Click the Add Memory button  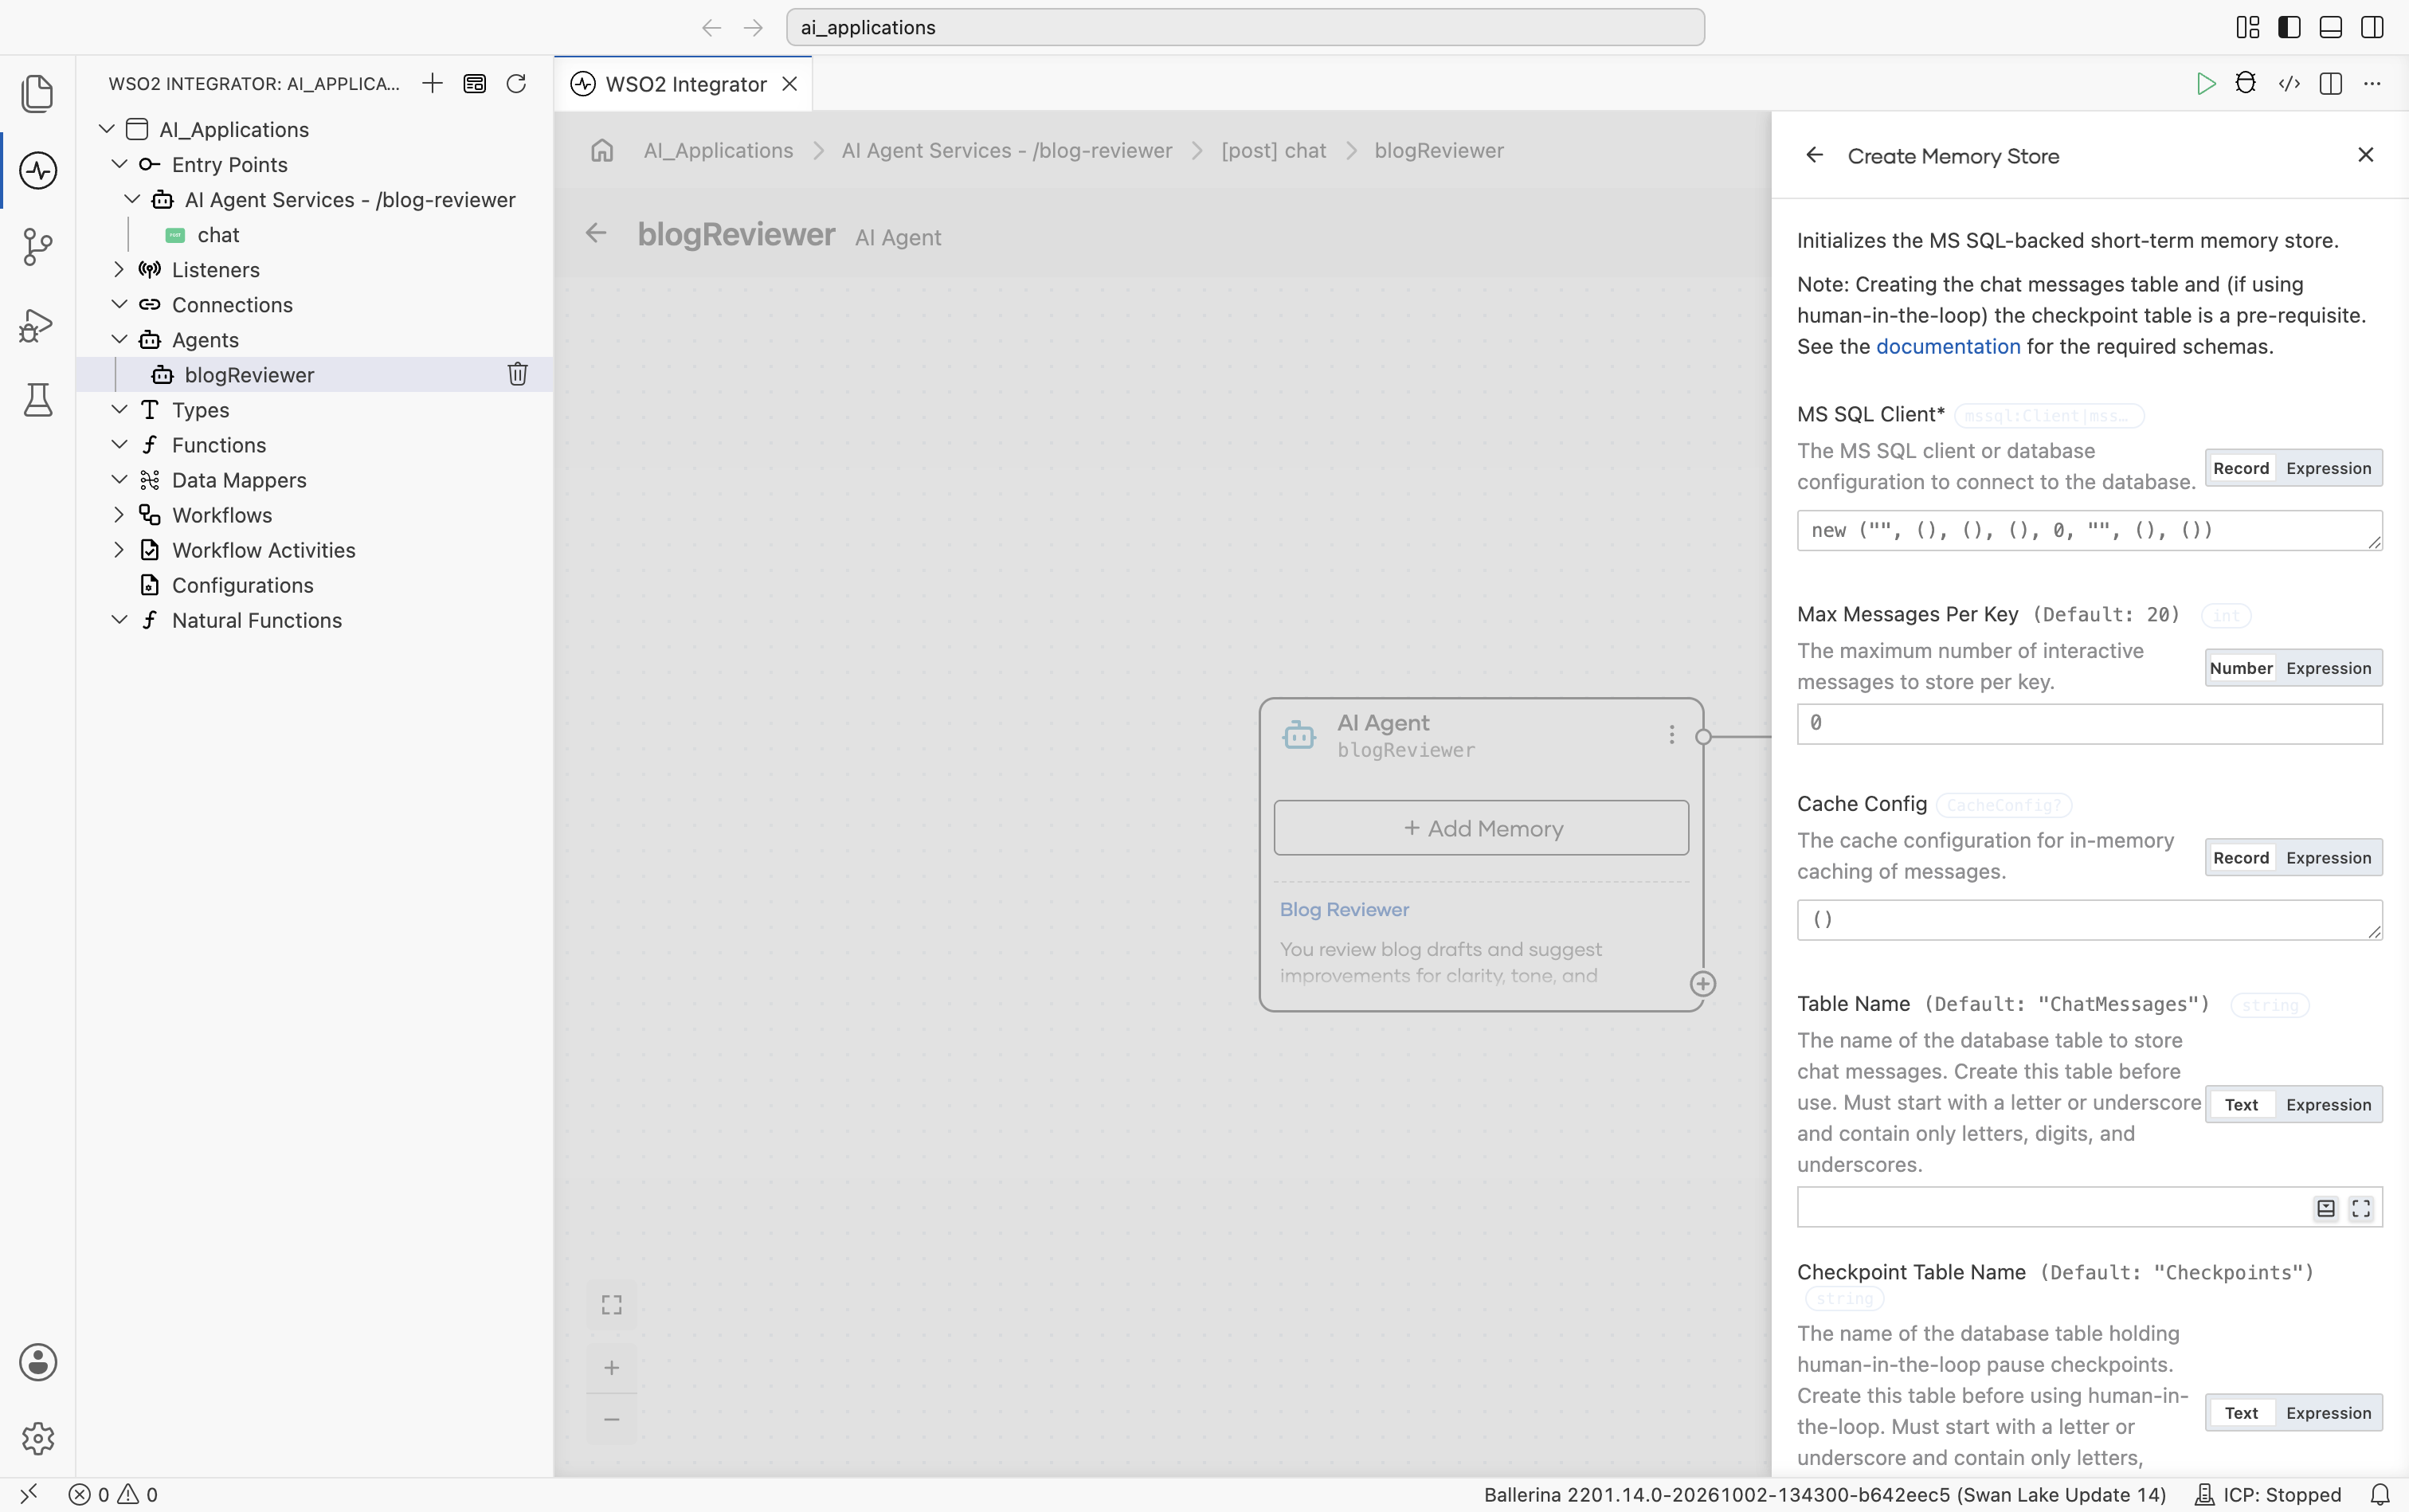point(1481,828)
